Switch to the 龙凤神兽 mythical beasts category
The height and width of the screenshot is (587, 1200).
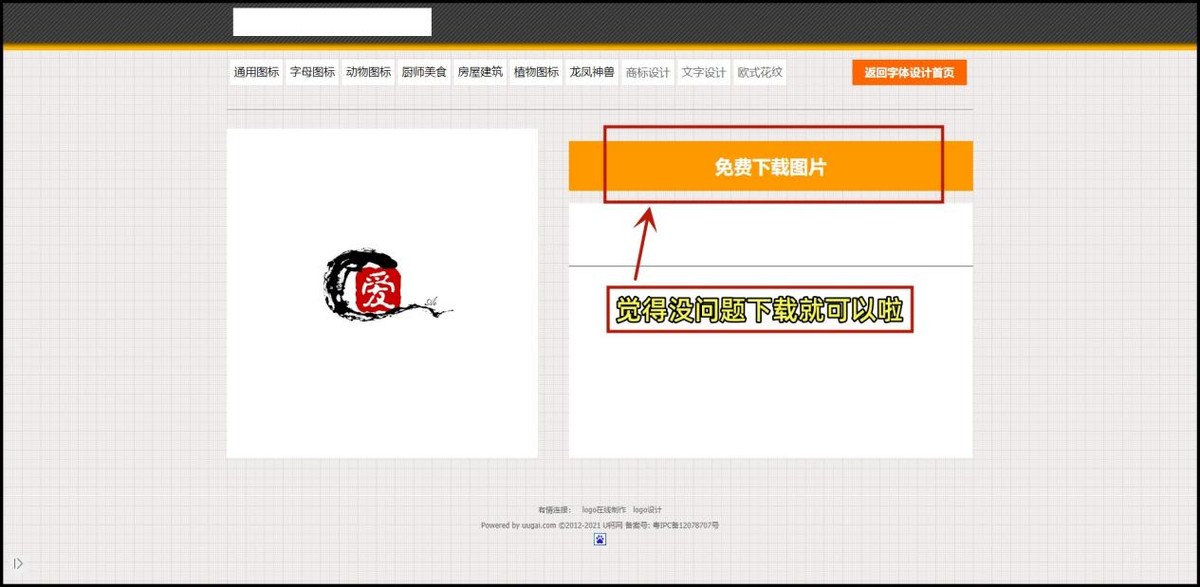592,71
